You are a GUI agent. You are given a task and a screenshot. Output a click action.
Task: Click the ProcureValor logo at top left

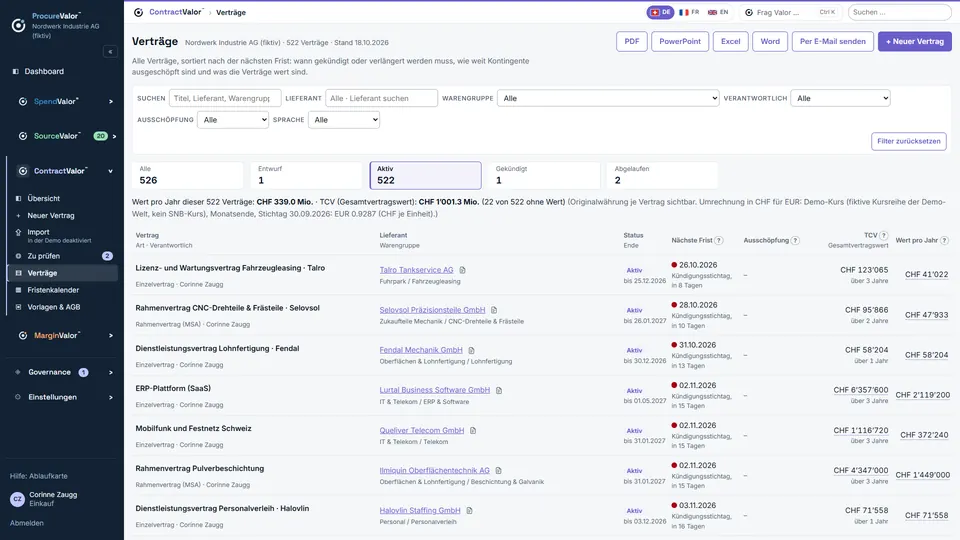coord(18,25)
